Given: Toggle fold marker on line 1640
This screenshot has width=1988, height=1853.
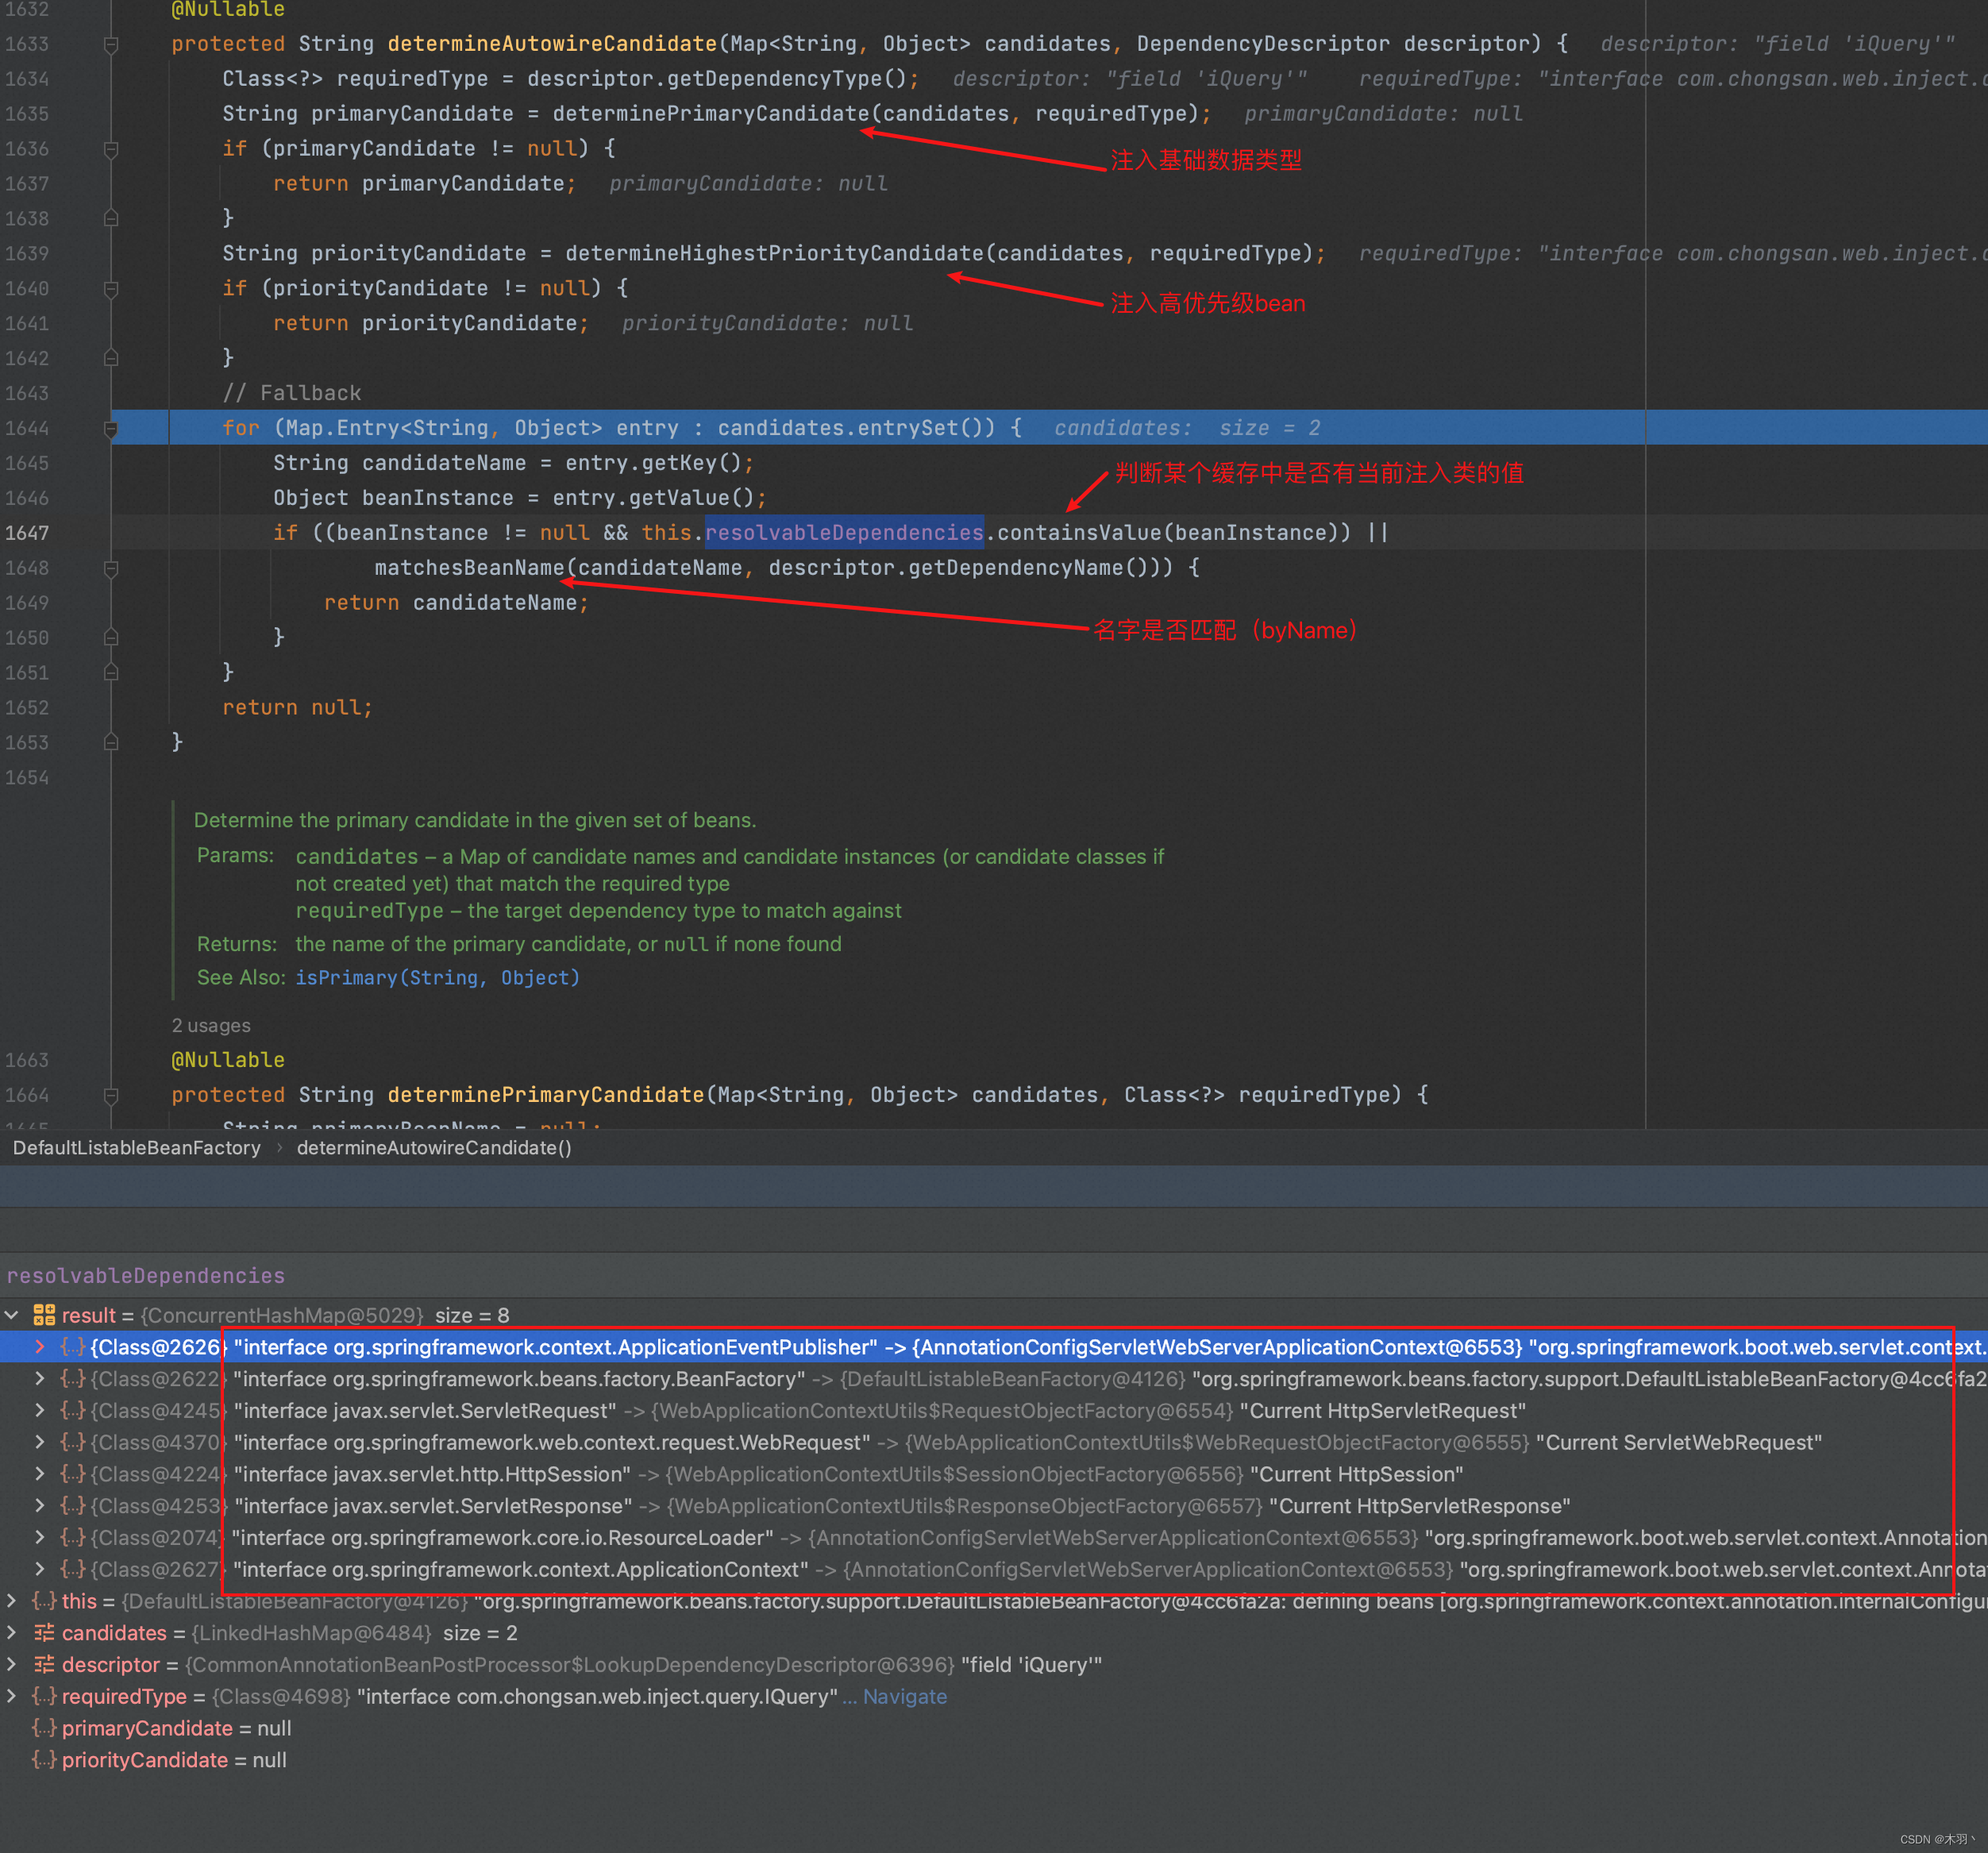Looking at the screenshot, I should [x=111, y=289].
